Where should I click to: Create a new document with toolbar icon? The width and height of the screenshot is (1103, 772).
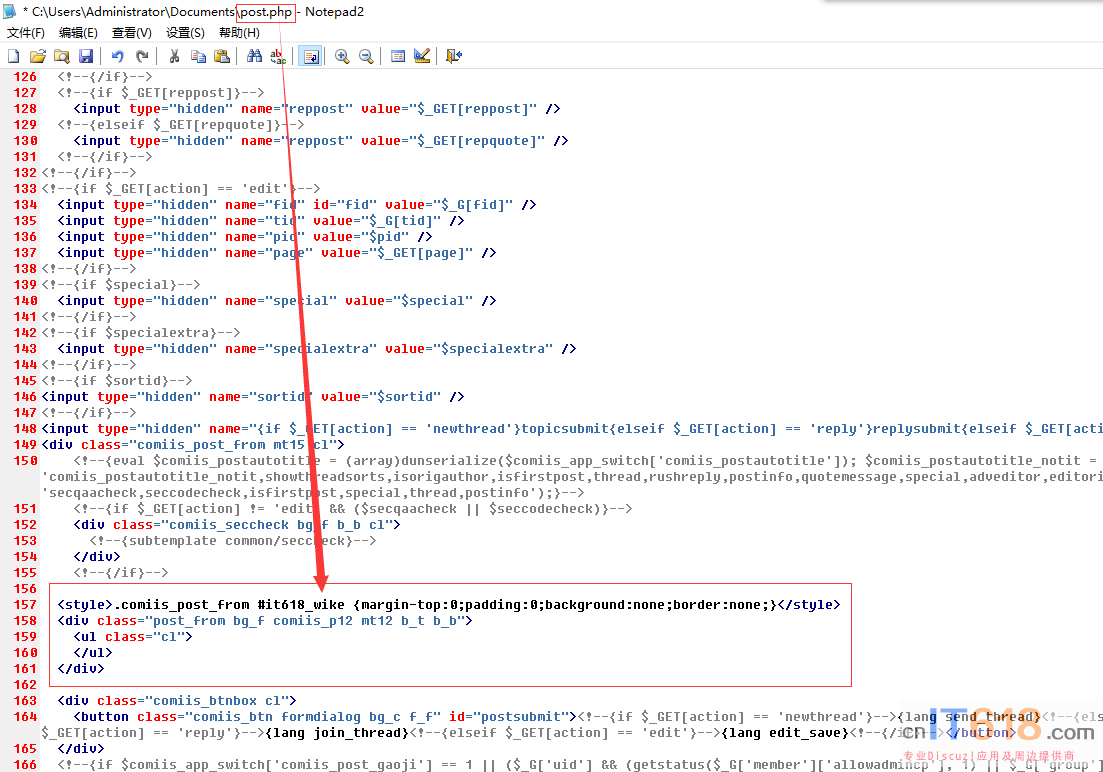[13, 56]
